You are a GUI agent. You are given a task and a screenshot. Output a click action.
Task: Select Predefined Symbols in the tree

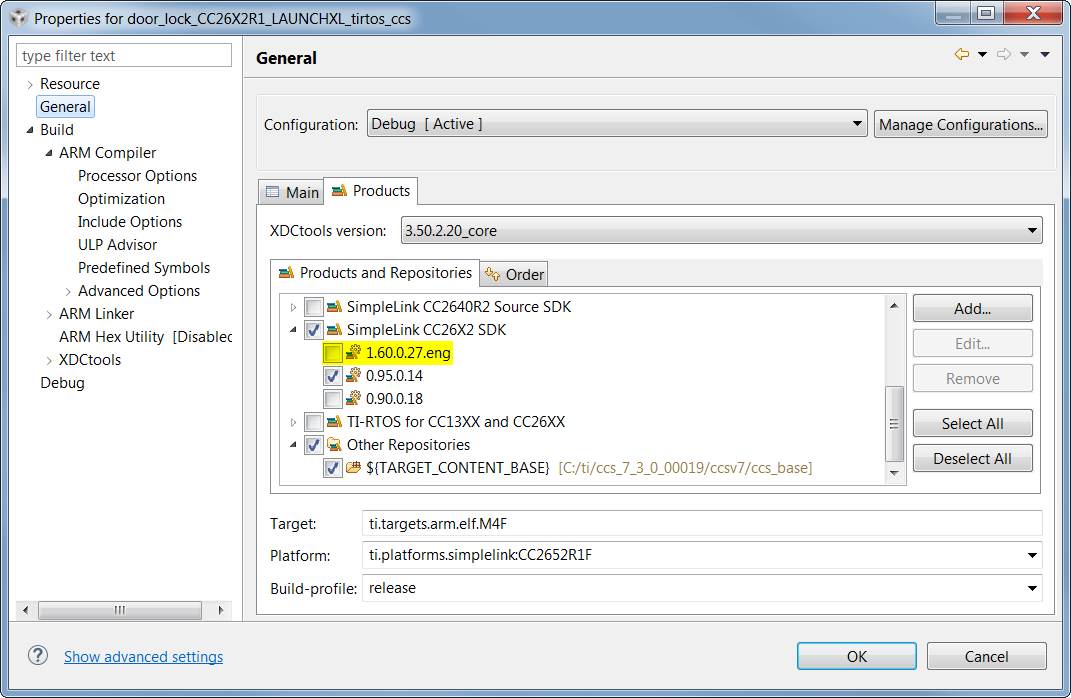(144, 268)
